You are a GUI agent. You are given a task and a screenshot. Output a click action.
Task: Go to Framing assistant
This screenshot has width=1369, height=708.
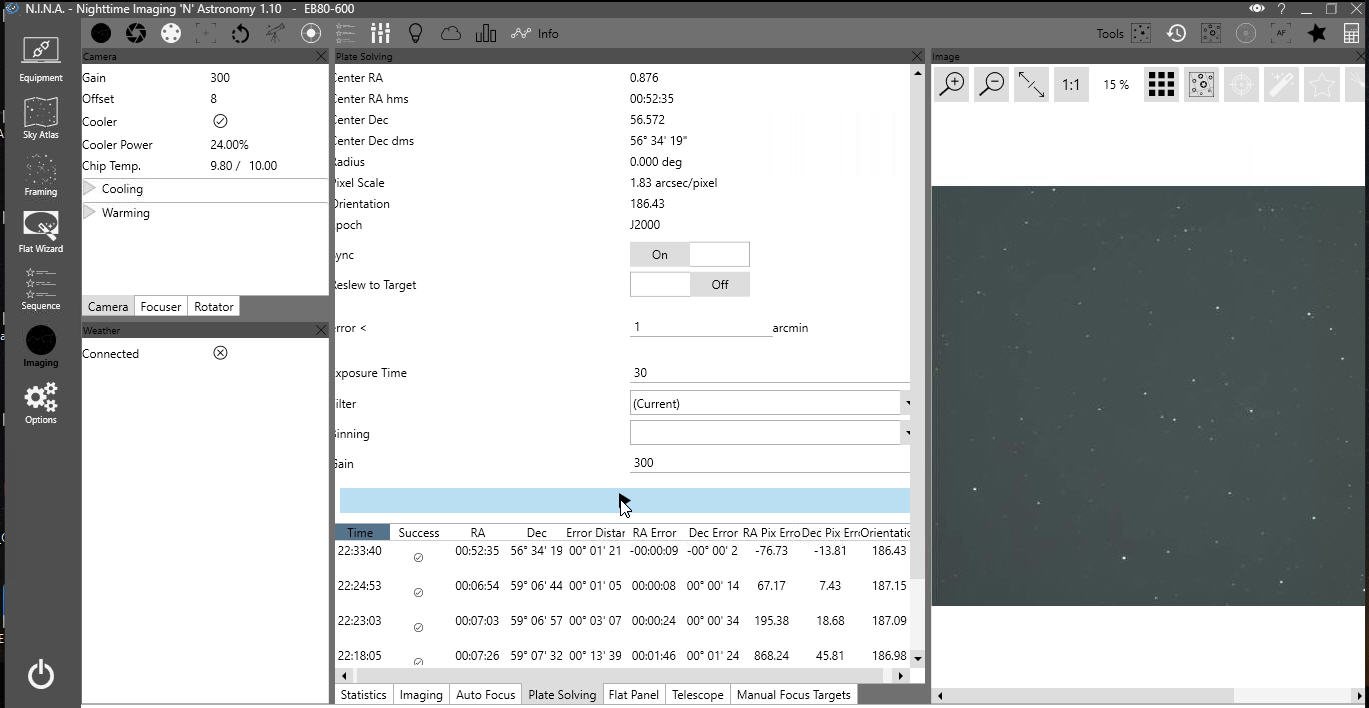pos(40,175)
